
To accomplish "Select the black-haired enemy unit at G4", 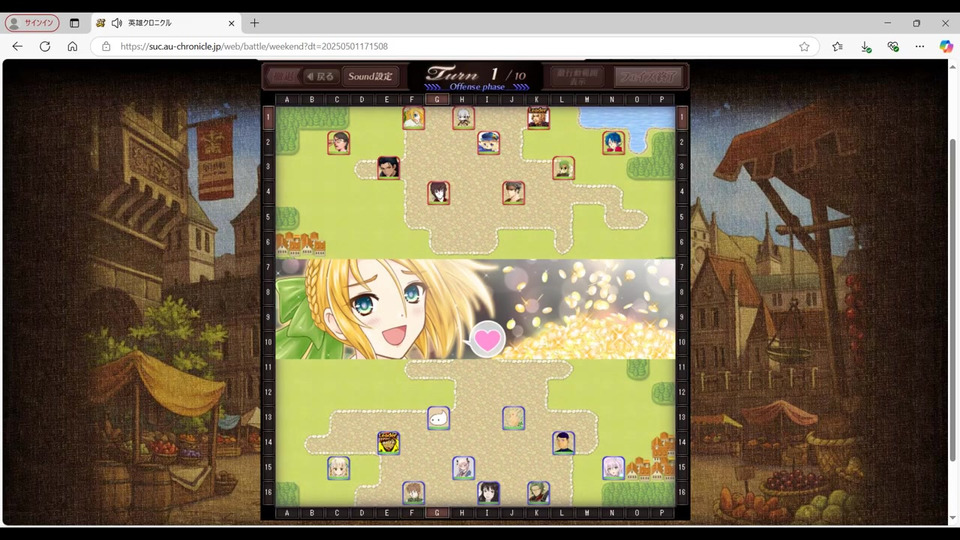I will click(438, 193).
